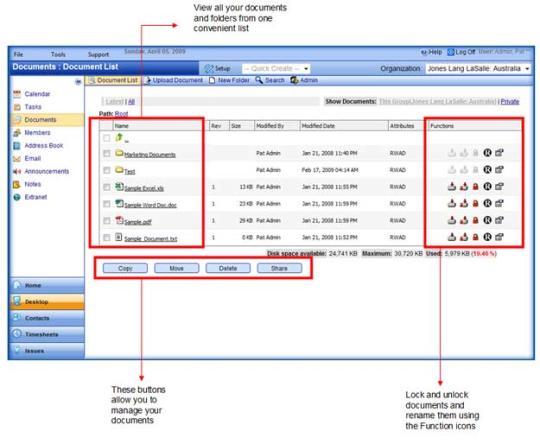Open the File menu

tap(18, 54)
